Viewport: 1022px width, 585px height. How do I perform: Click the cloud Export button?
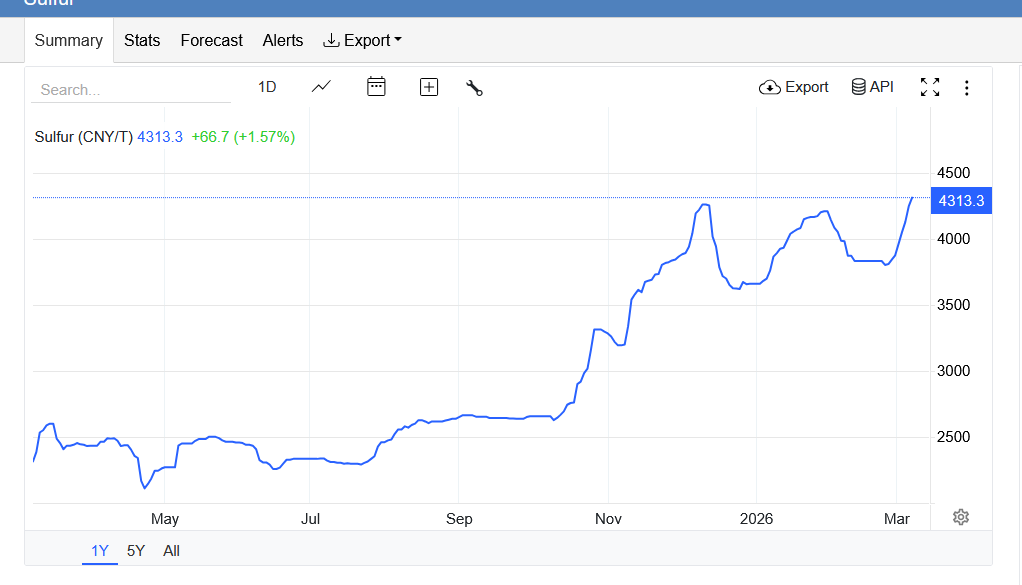tap(793, 87)
